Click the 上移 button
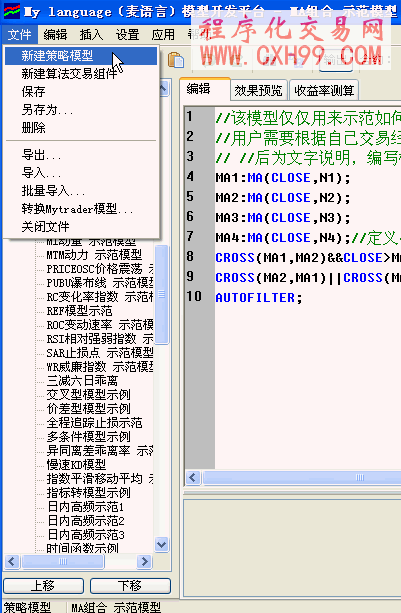The image size is (401, 613). 43,586
